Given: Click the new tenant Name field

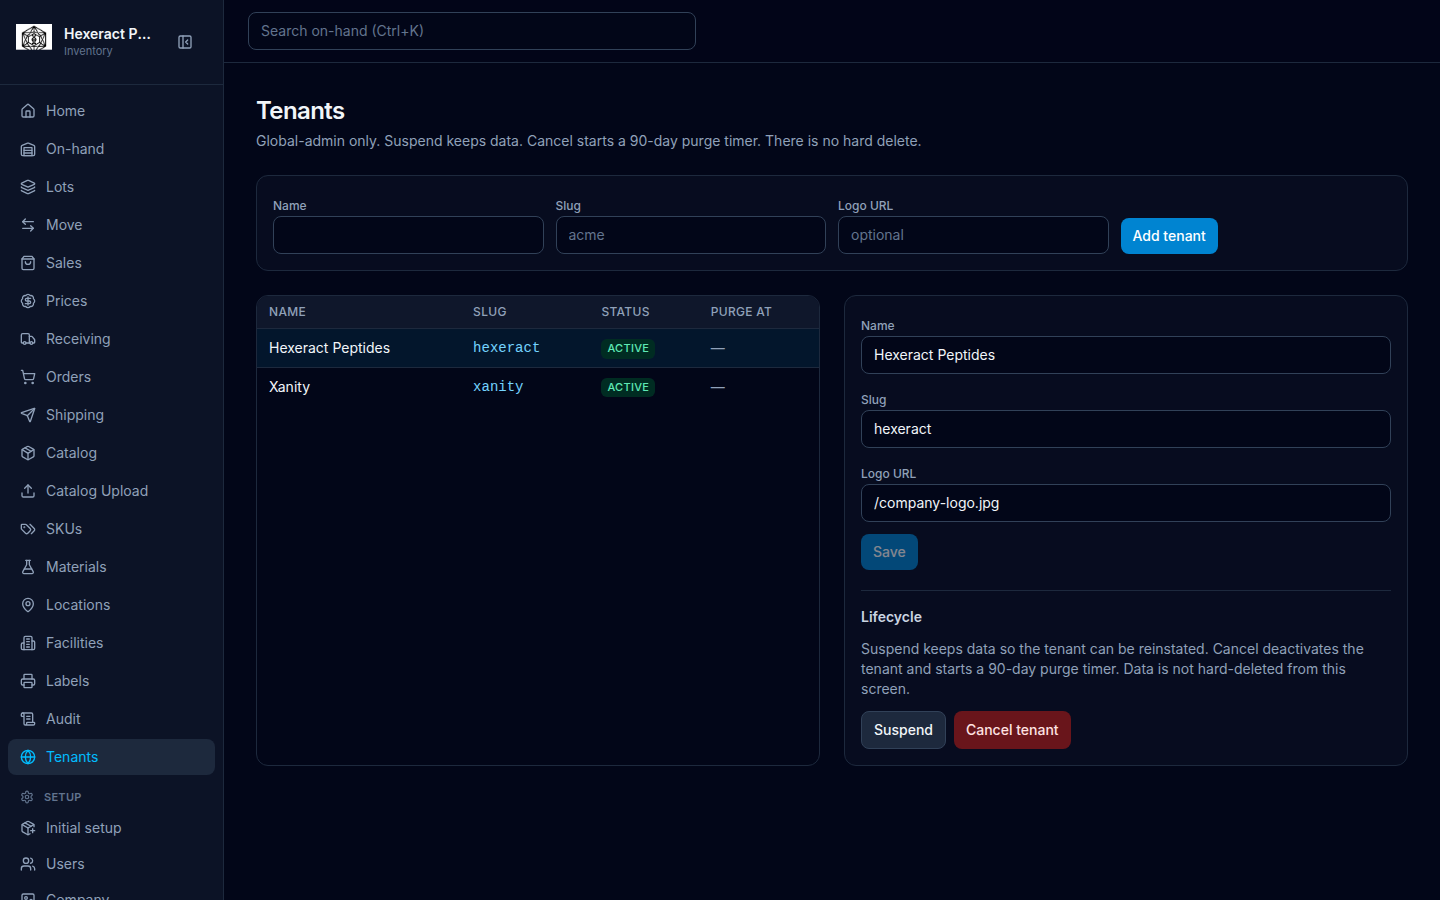Looking at the screenshot, I should coord(408,235).
